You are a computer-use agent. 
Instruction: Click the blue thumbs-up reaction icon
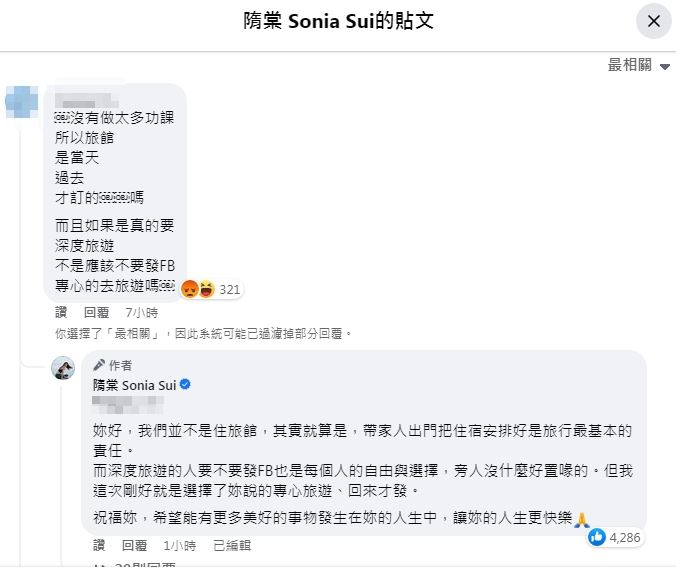click(597, 537)
